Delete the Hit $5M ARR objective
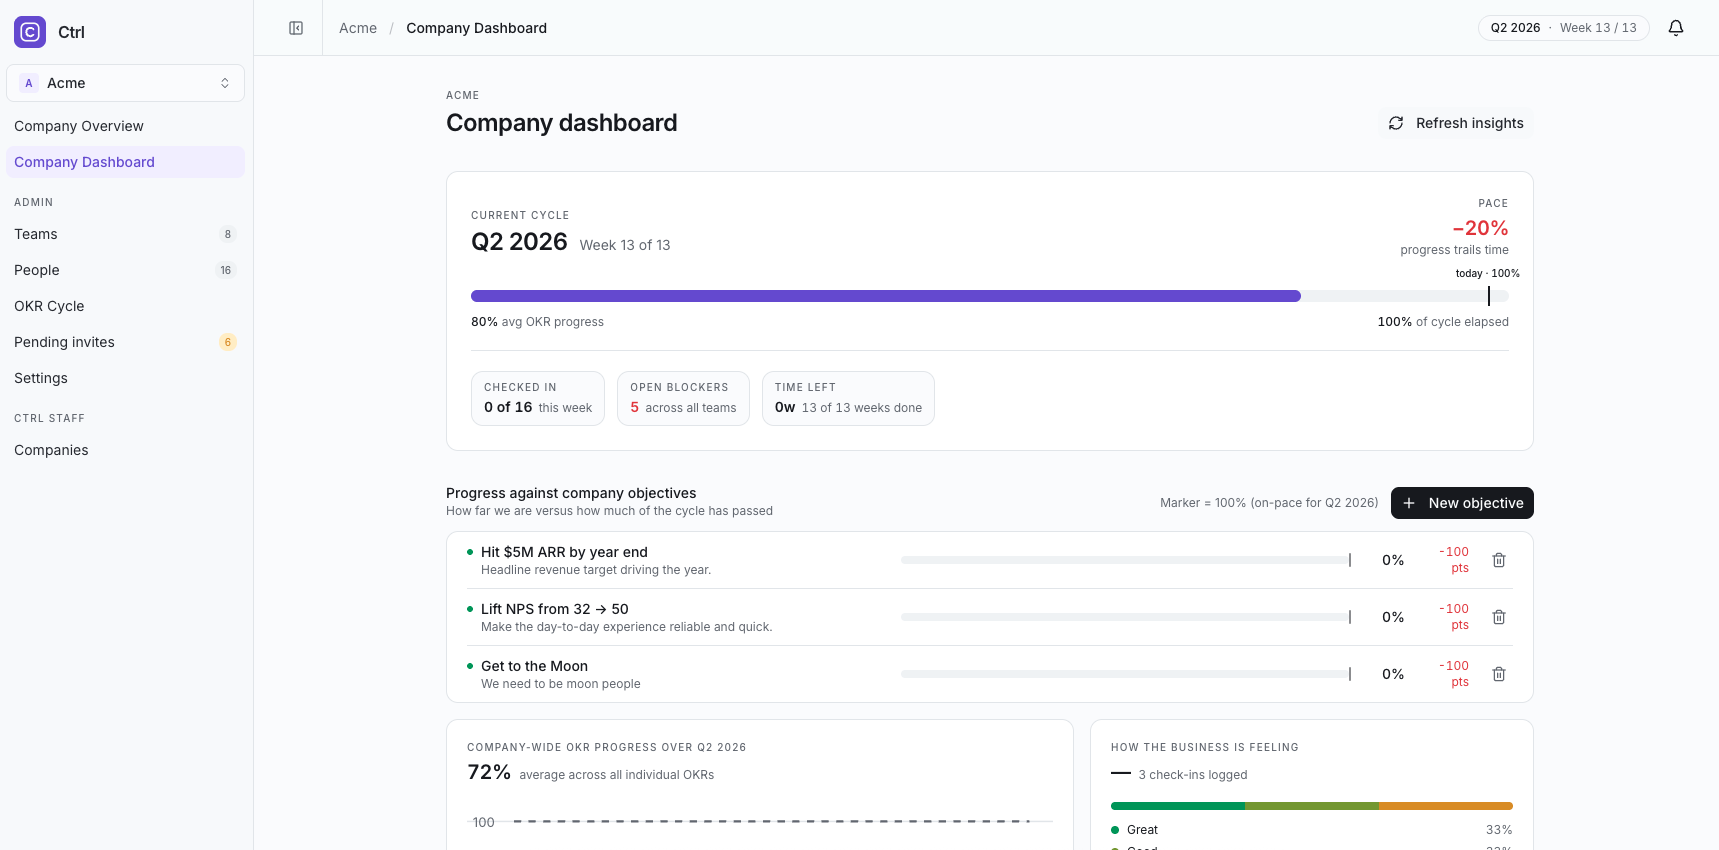Image resolution: width=1719 pixels, height=850 pixels. click(1499, 560)
